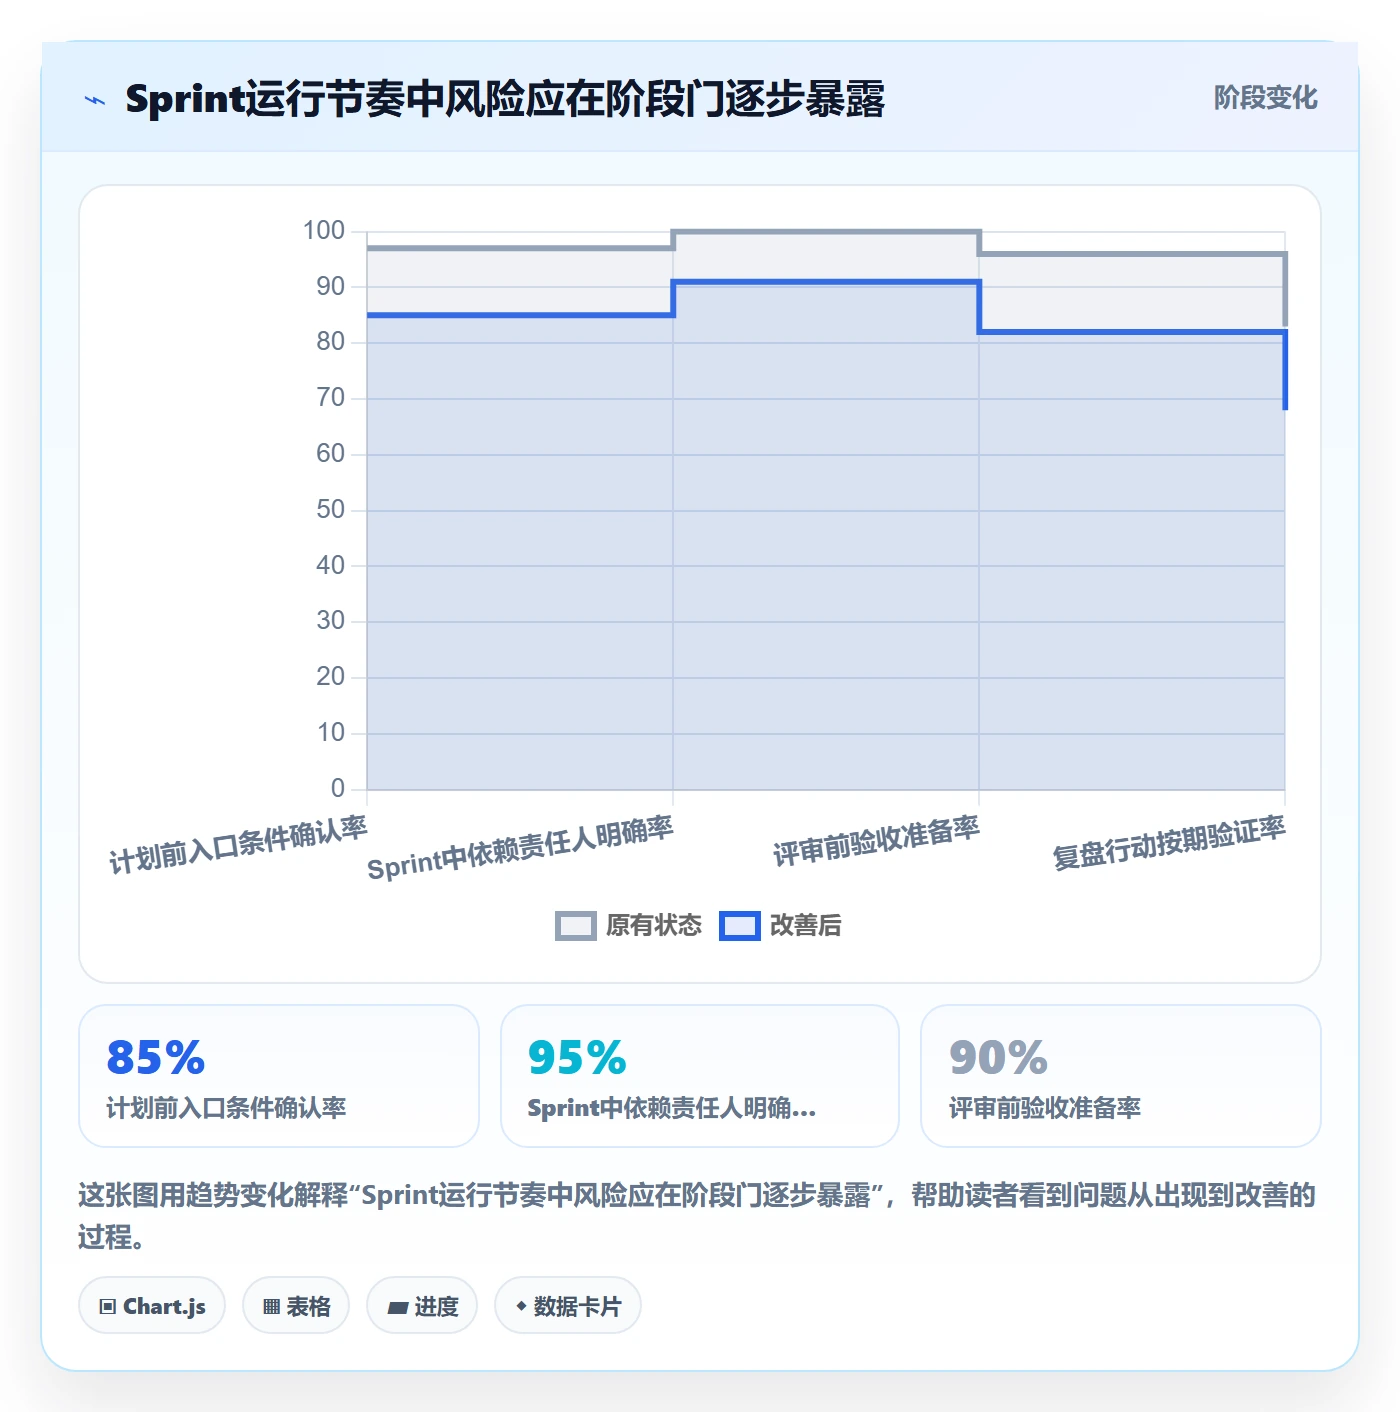Toggle the 改善后 legend series
This screenshot has height=1412, width=1400.
(x=780, y=926)
